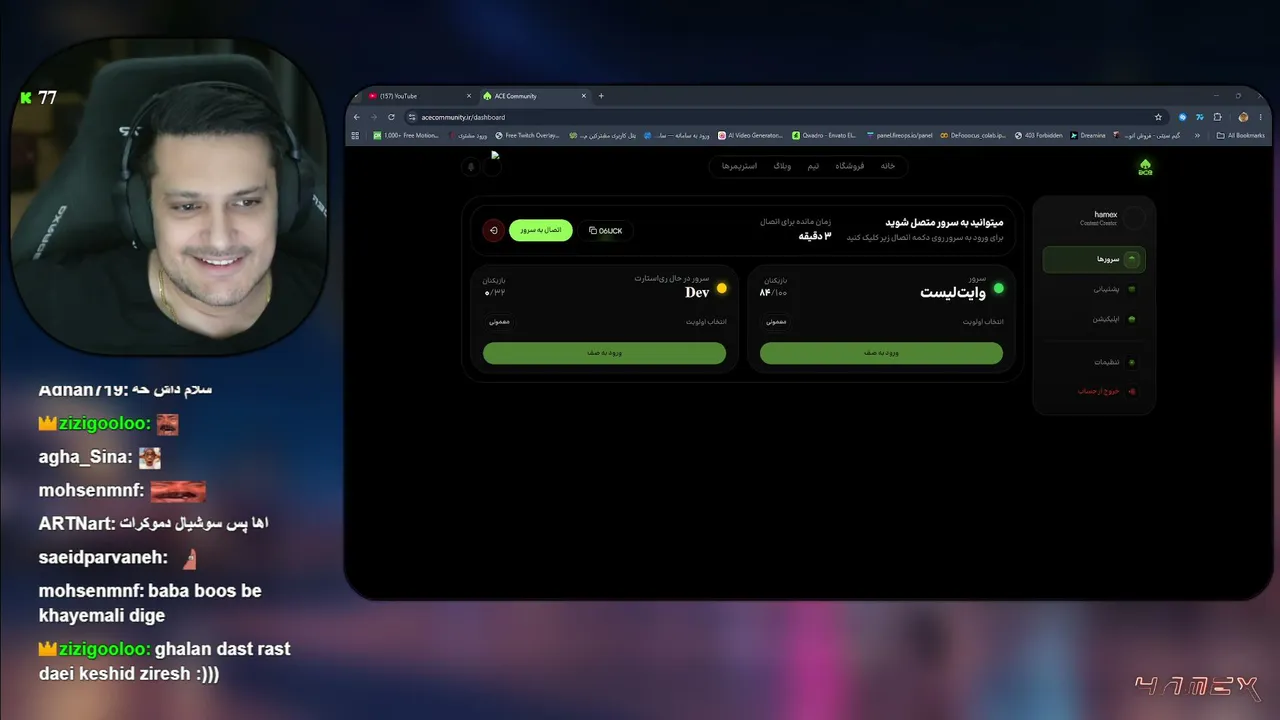
Task: Click the Dev server name text
Action: point(697,293)
